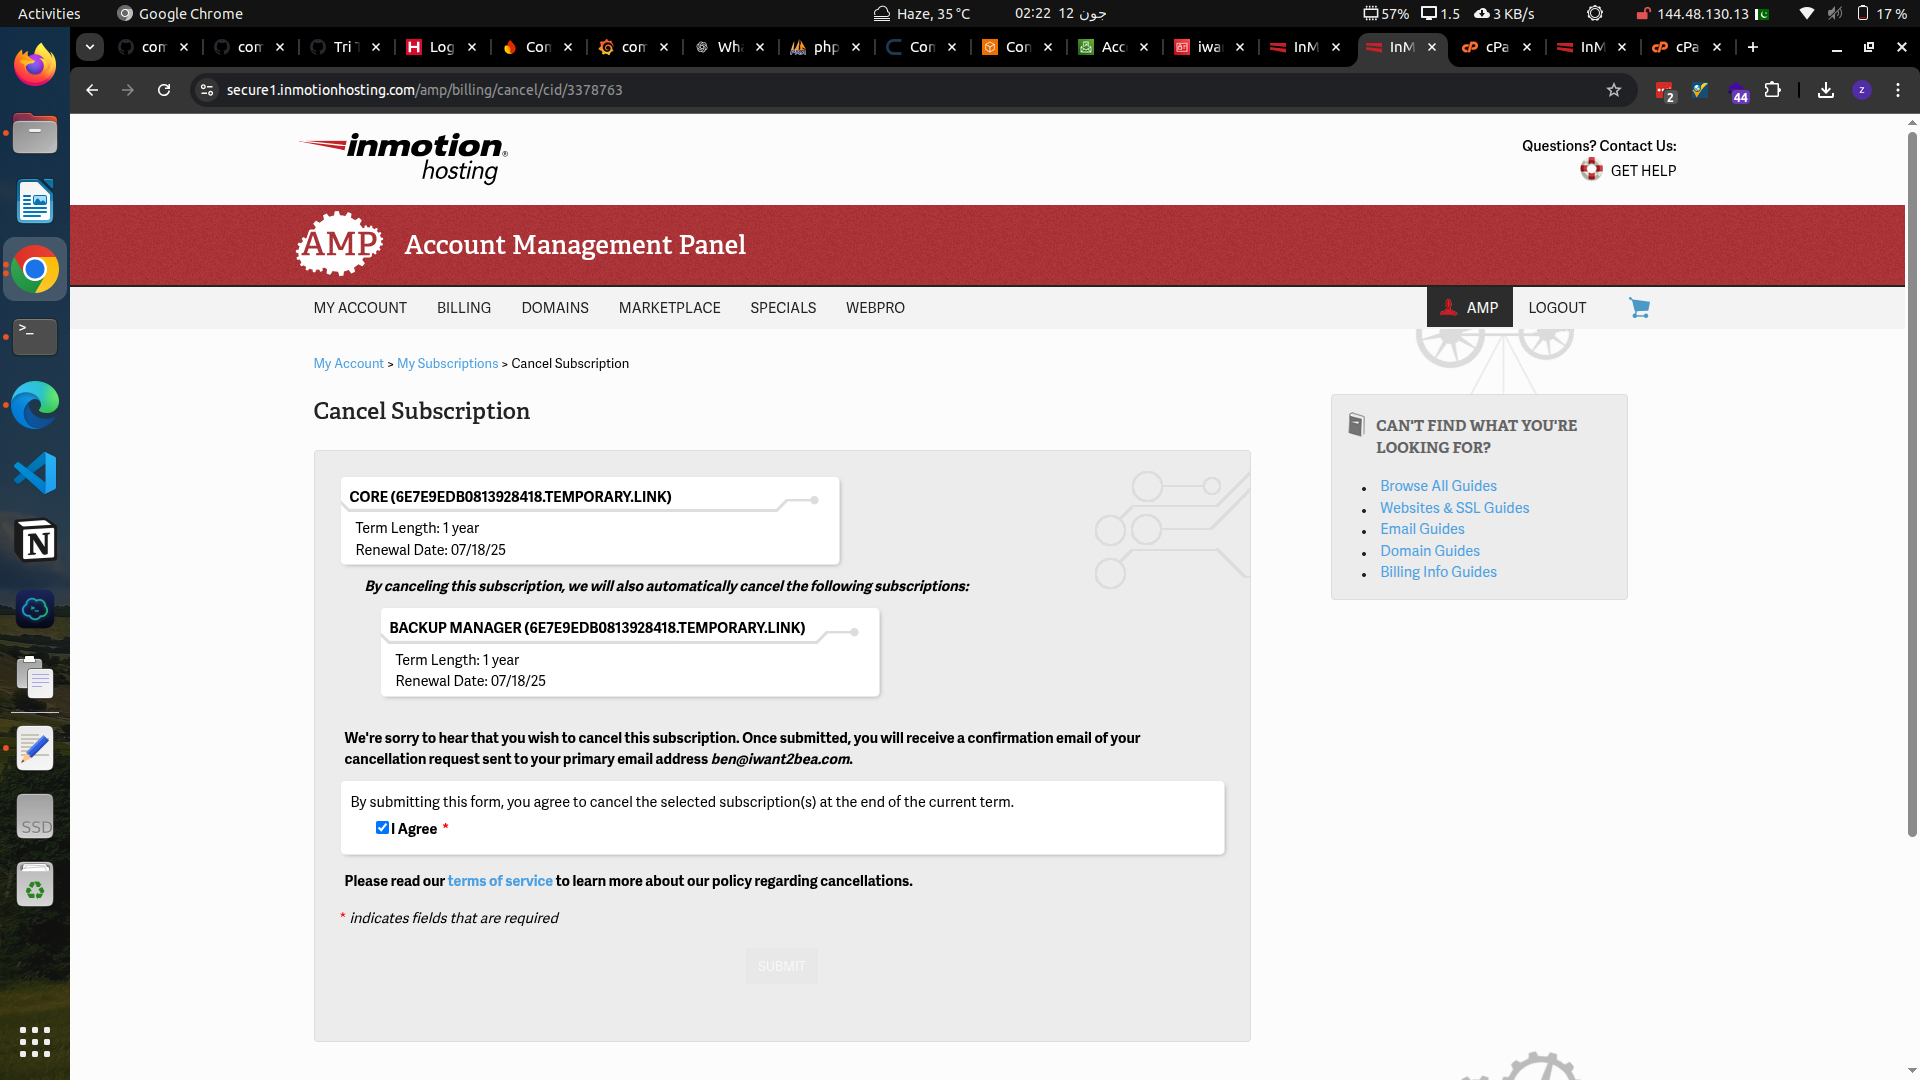Reload the page
Screen dimensions: 1920x1080
[164, 90]
